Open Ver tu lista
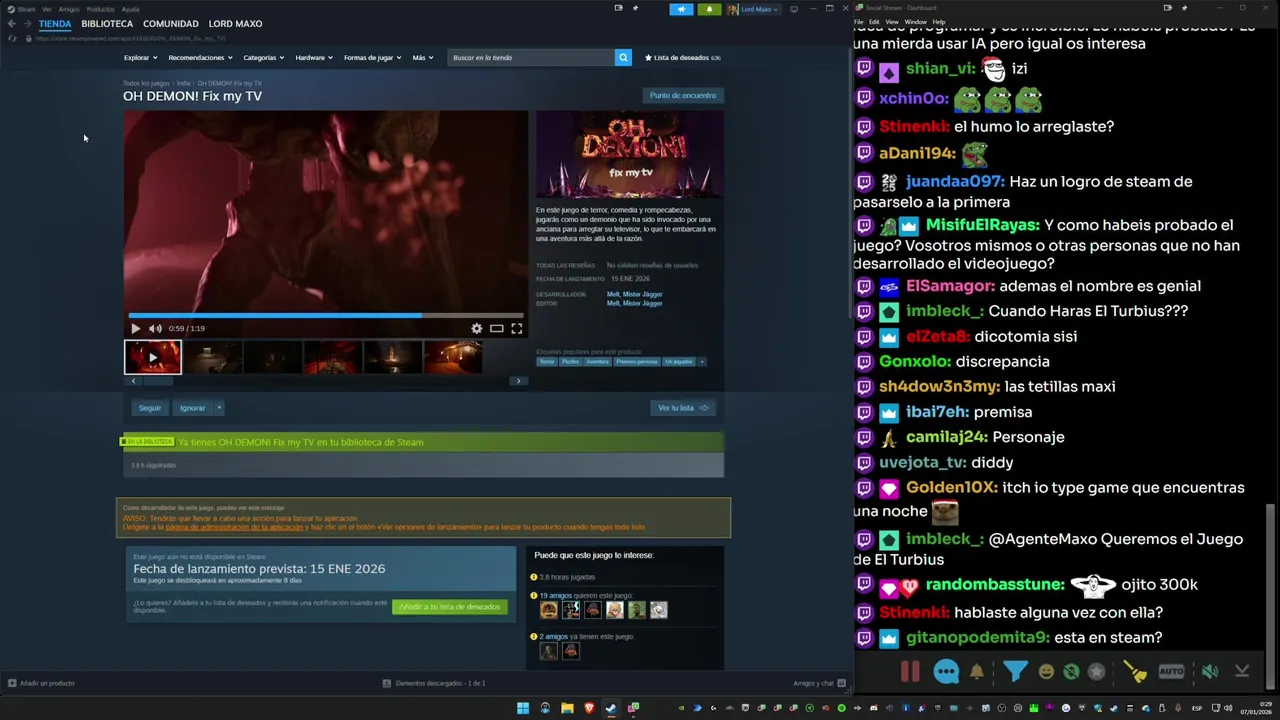The width and height of the screenshot is (1280, 720). (x=683, y=408)
